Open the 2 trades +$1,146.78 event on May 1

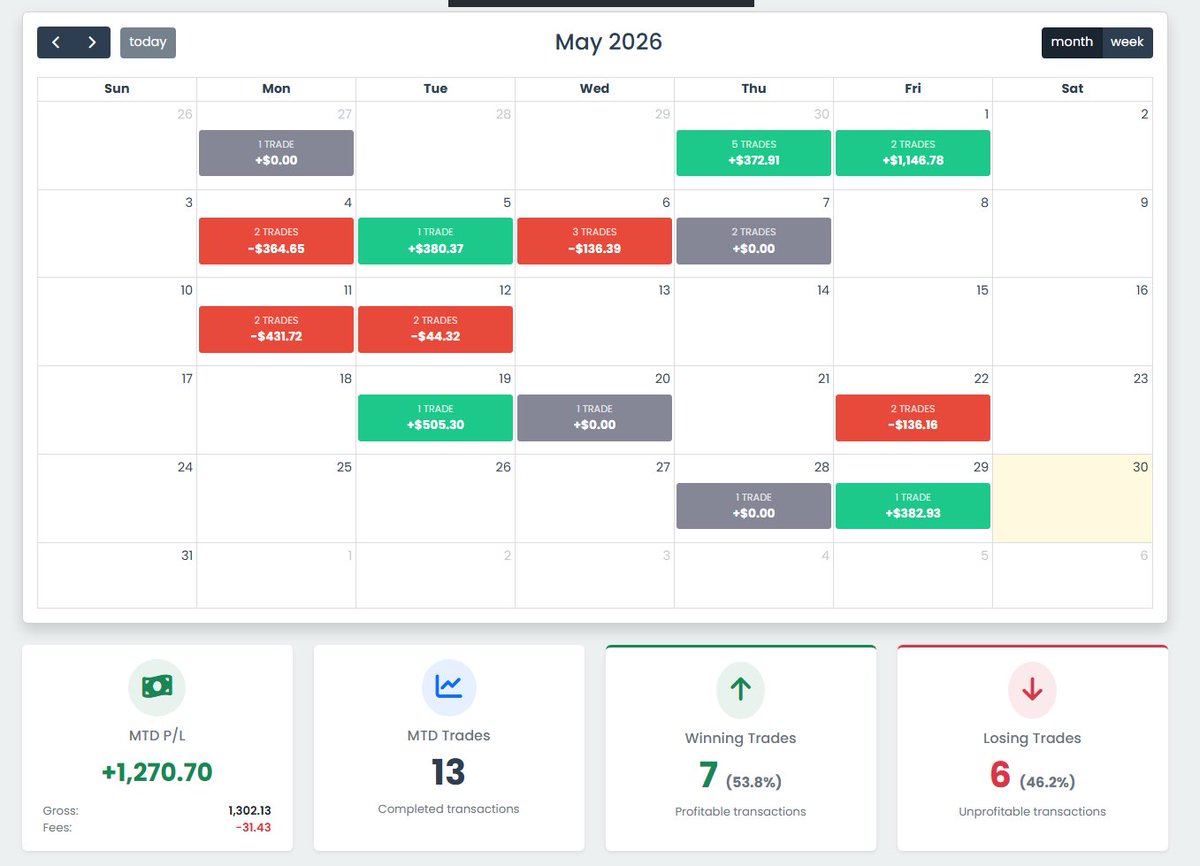coord(913,153)
